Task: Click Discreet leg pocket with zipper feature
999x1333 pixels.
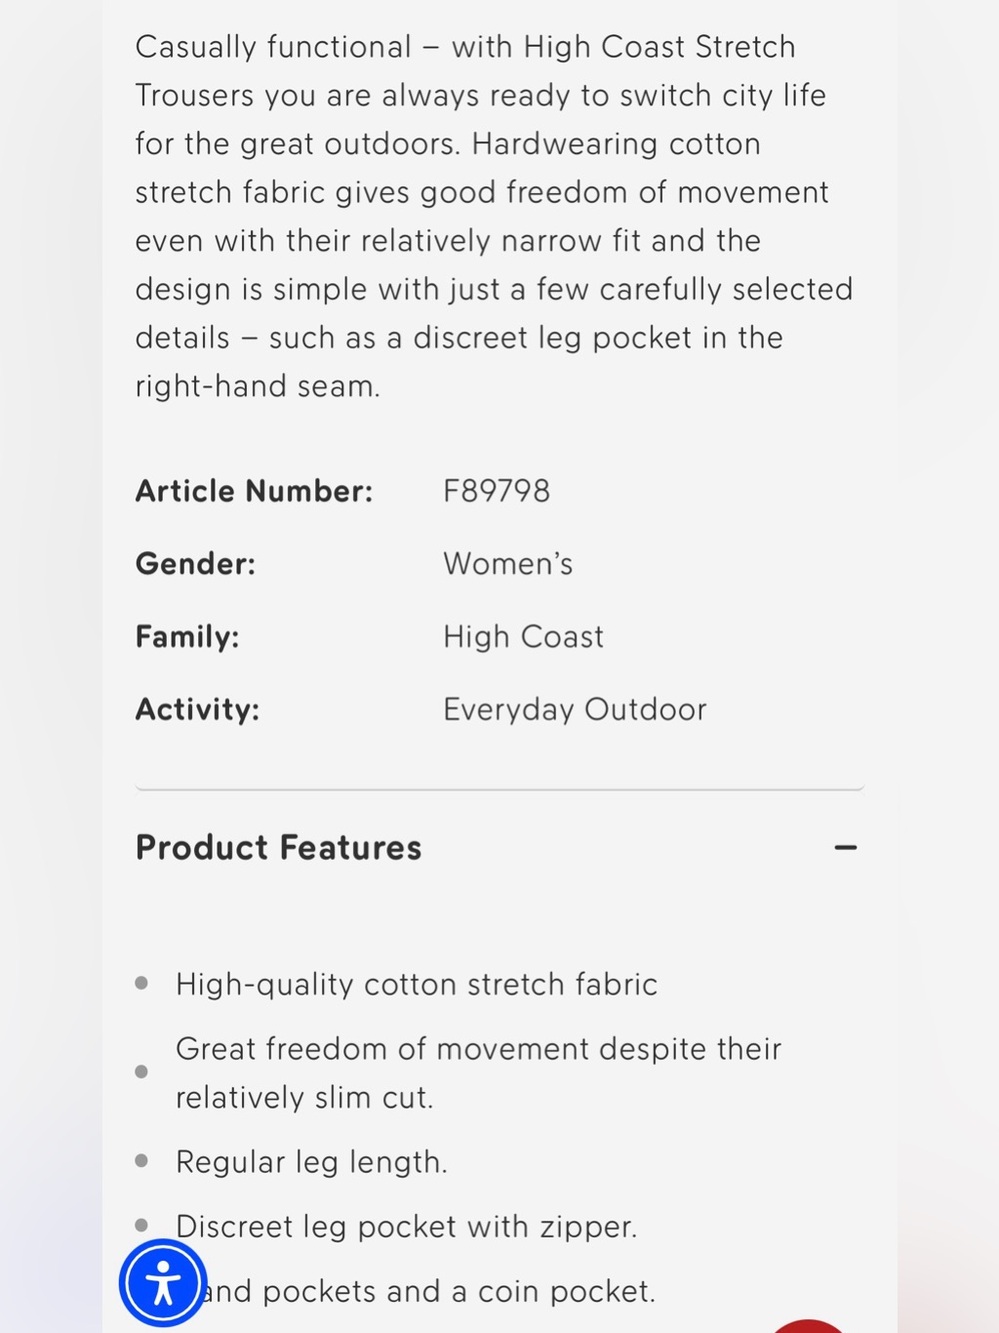Action: click(406, 1227)
